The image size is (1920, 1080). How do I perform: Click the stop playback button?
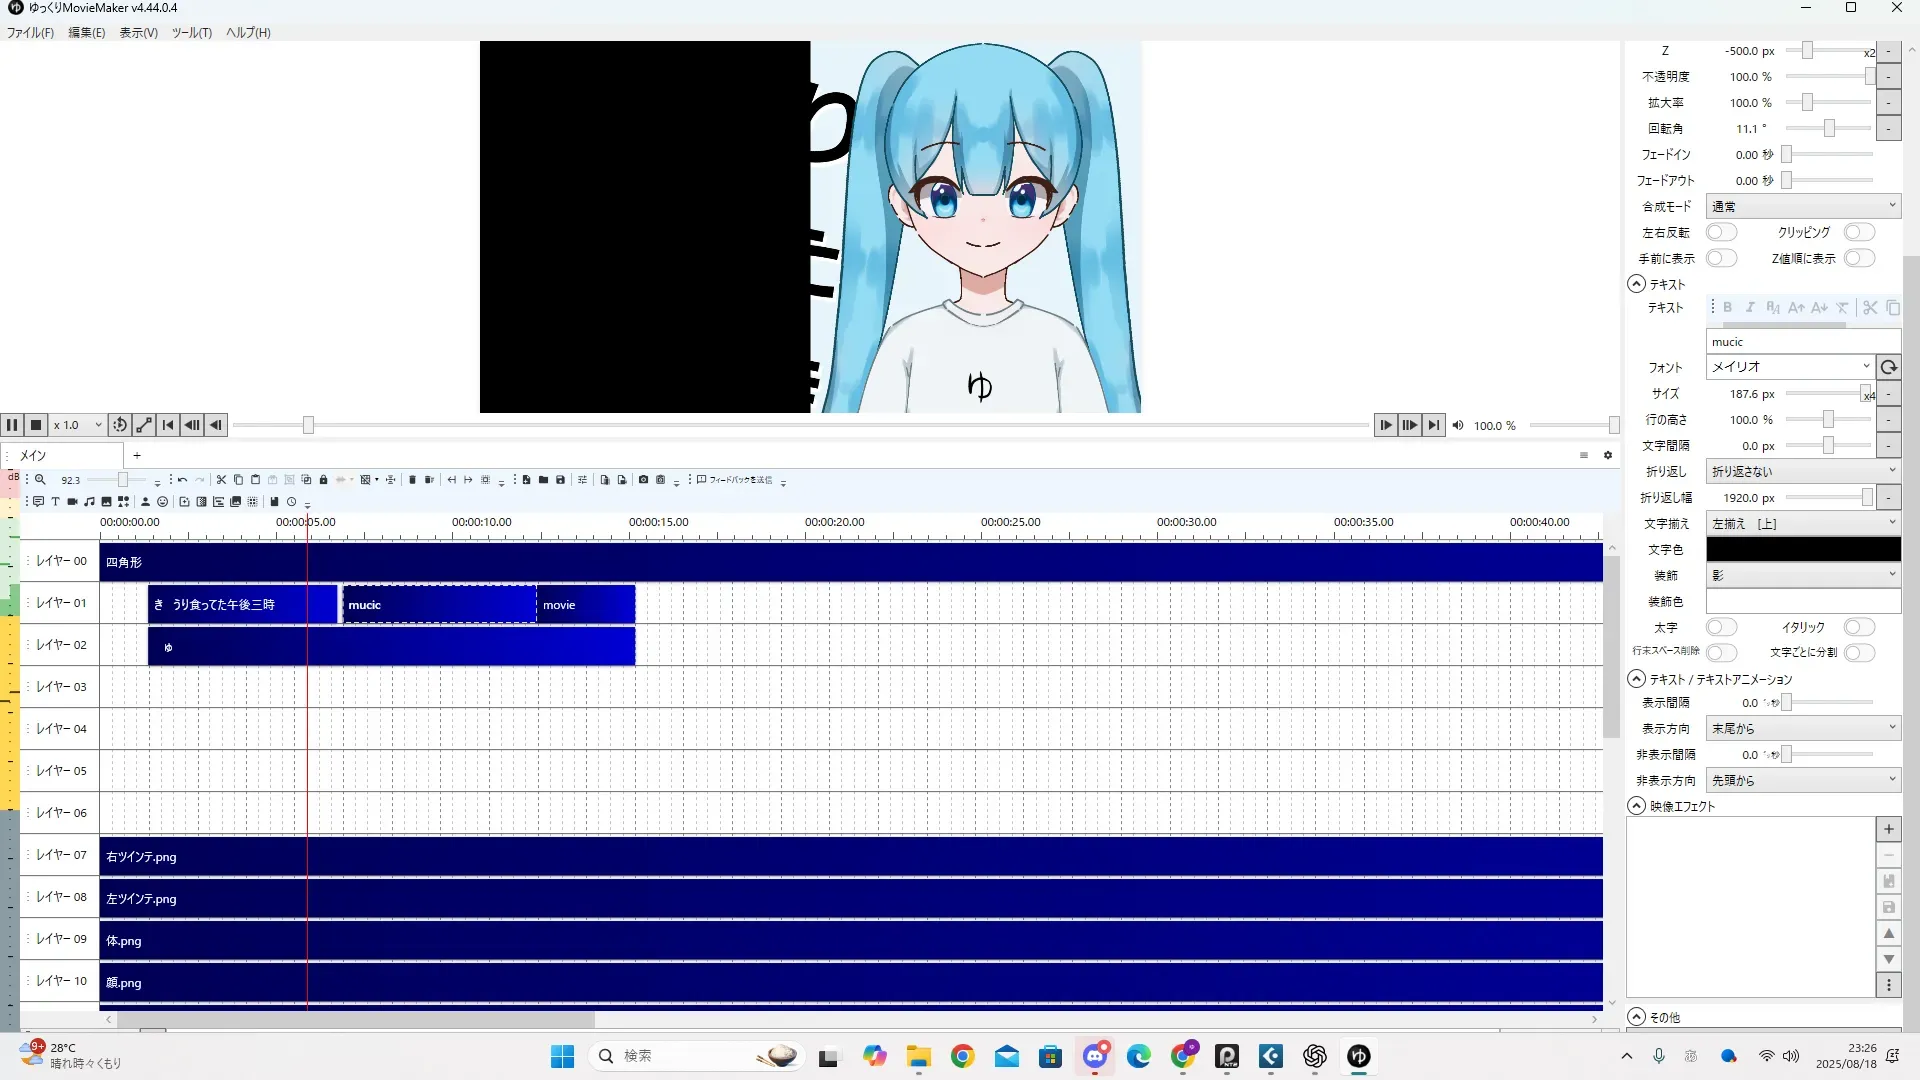tap(36, 425)
